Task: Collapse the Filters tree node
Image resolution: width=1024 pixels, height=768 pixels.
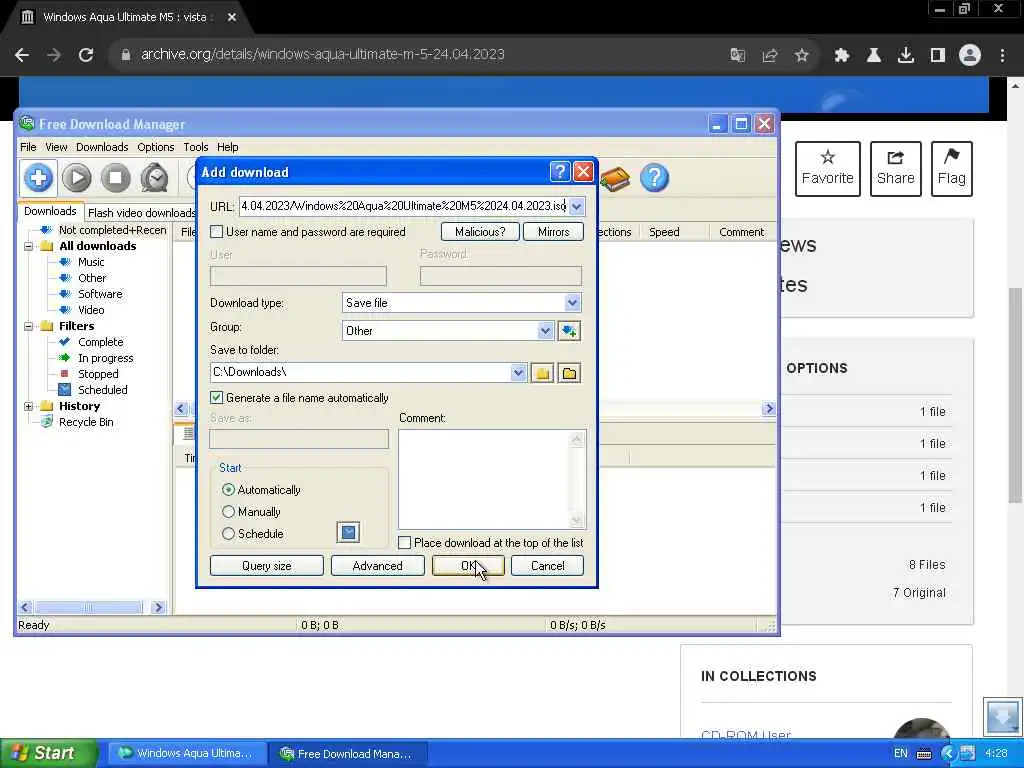Action: 28,326
